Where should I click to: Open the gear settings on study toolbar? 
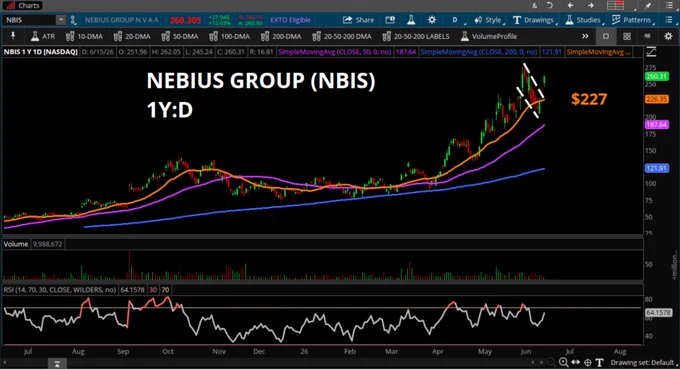click(668, 36)
